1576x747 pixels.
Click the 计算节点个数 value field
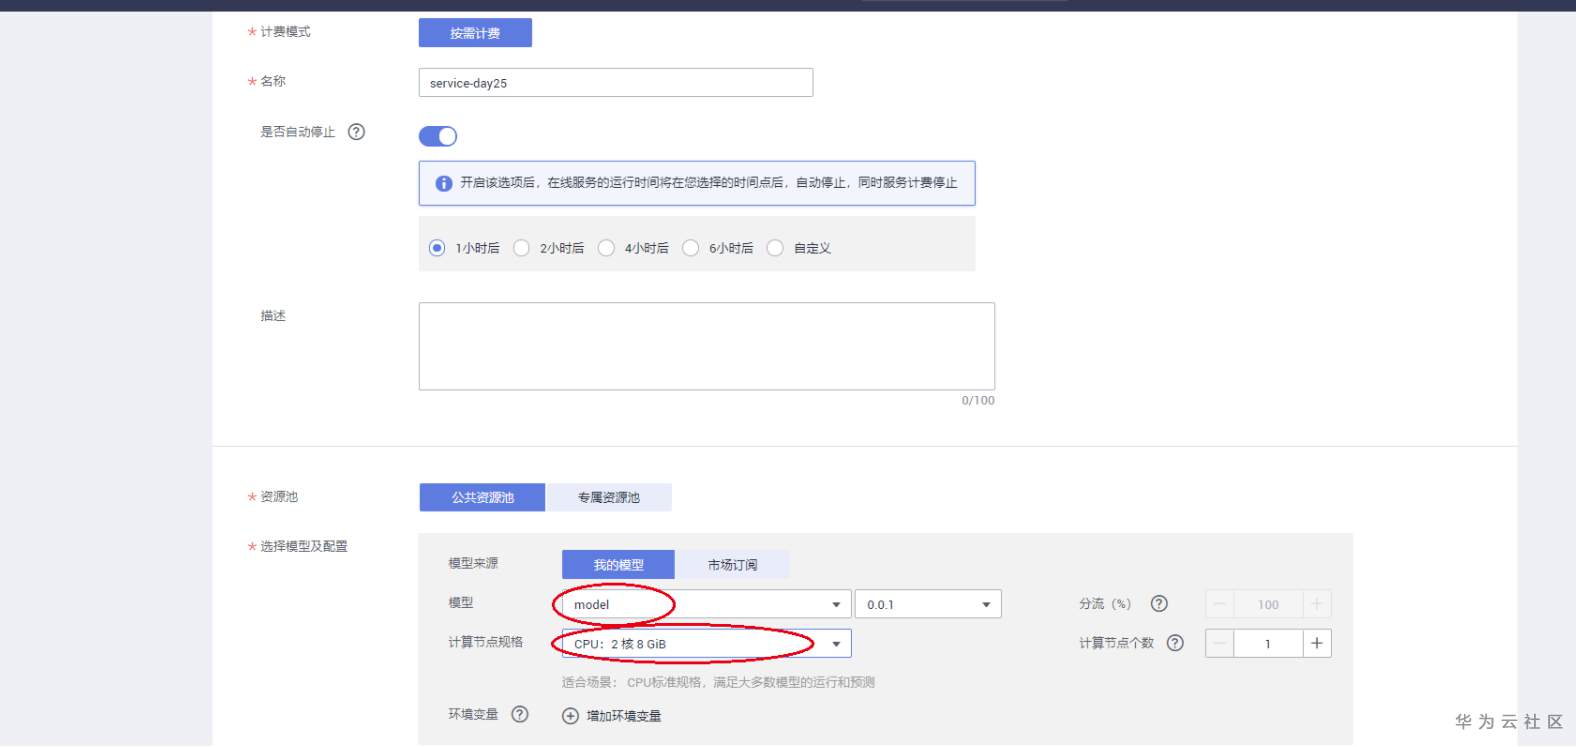point(1268,643)
